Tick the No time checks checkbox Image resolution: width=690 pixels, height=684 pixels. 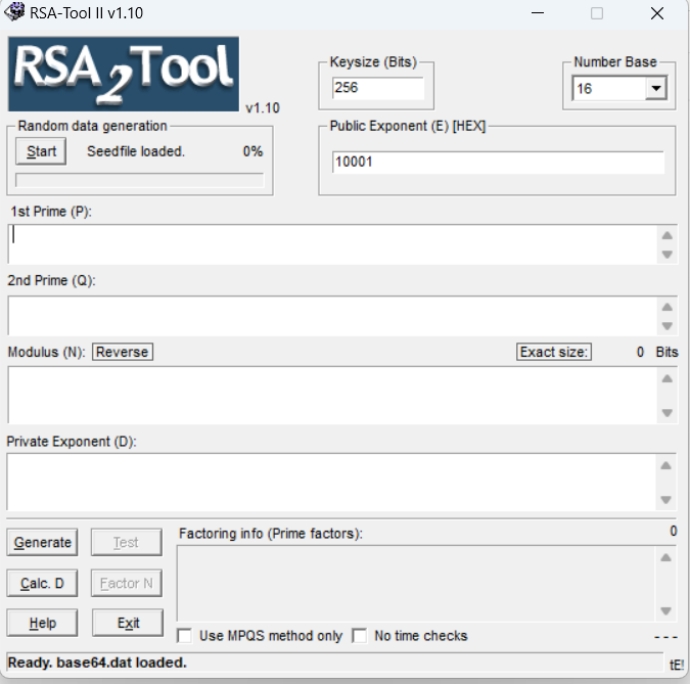point(360,636)
